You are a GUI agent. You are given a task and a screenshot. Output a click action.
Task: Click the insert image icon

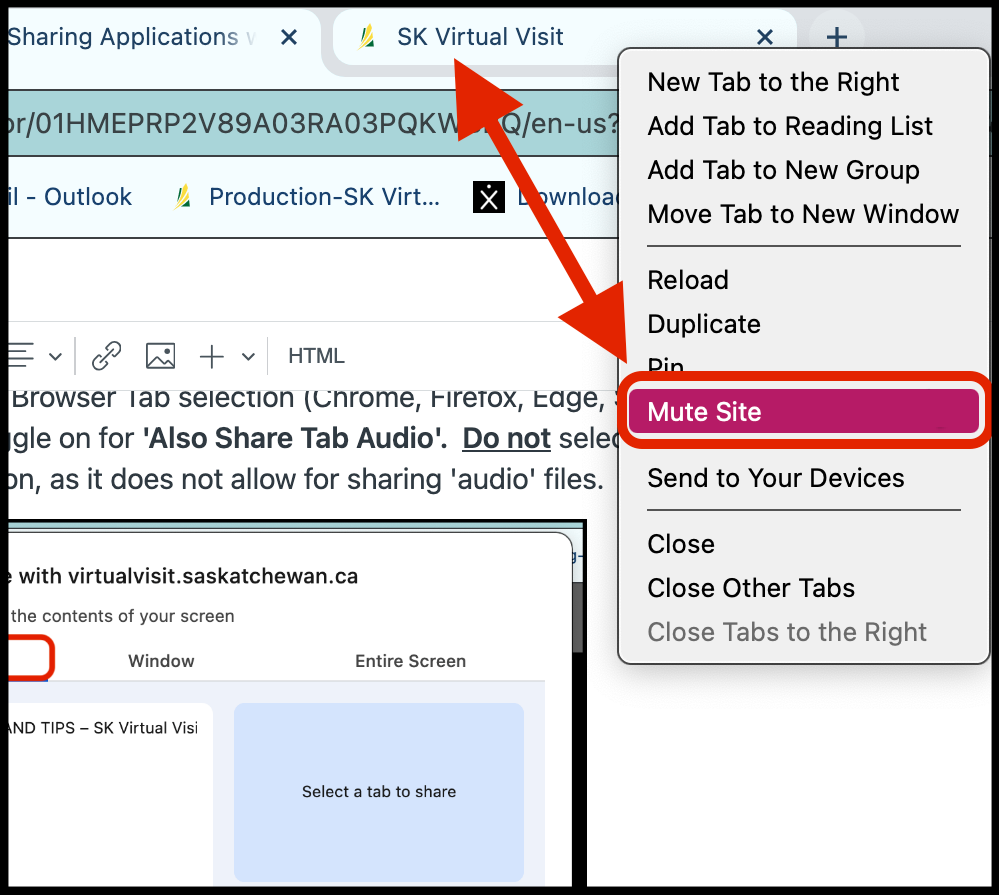[x=160, y=355]
